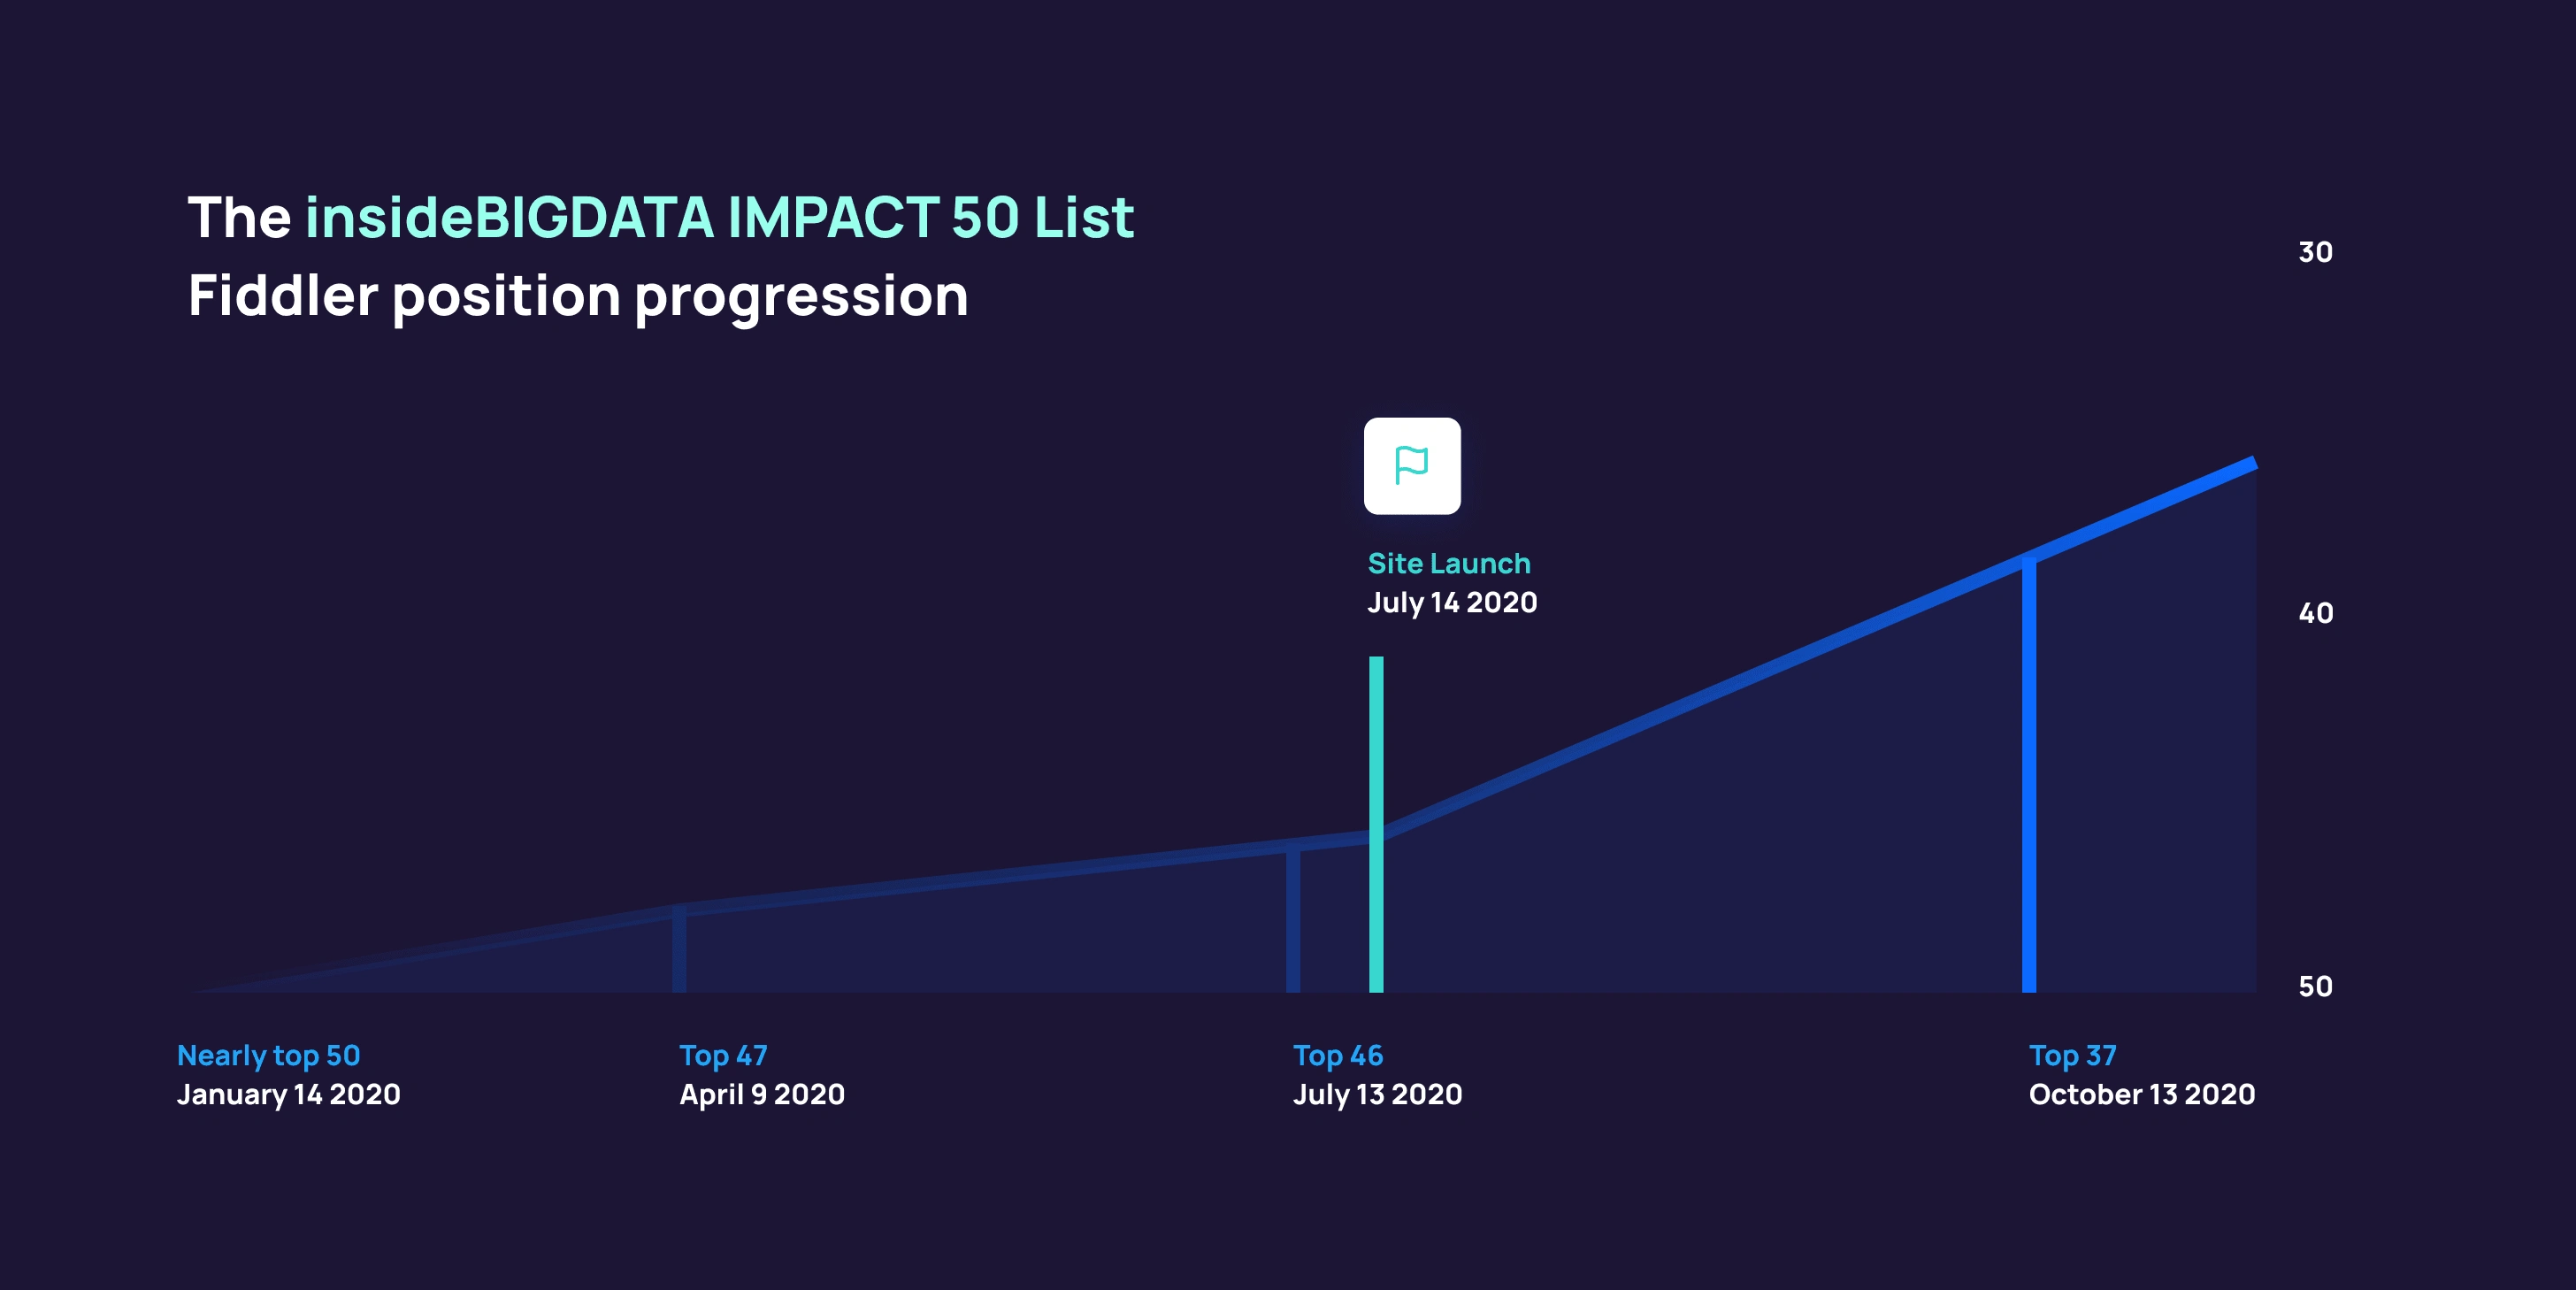Click the Site Launch flag icon
Screen dimensions: 2576x1290
pyautogui.click(x=1411, y=466)
